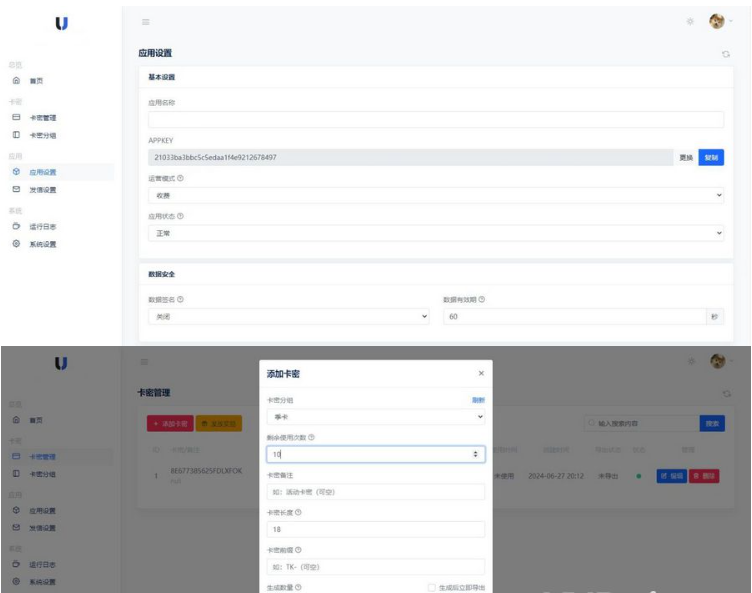
Task: Close the 添加卡密 dialog with the X
Action: point(480,373)
